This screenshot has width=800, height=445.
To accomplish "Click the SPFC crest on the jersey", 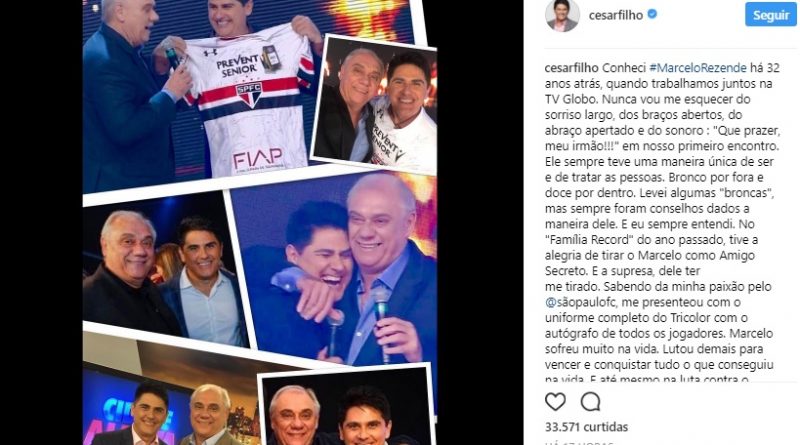I will coord(249,94).
